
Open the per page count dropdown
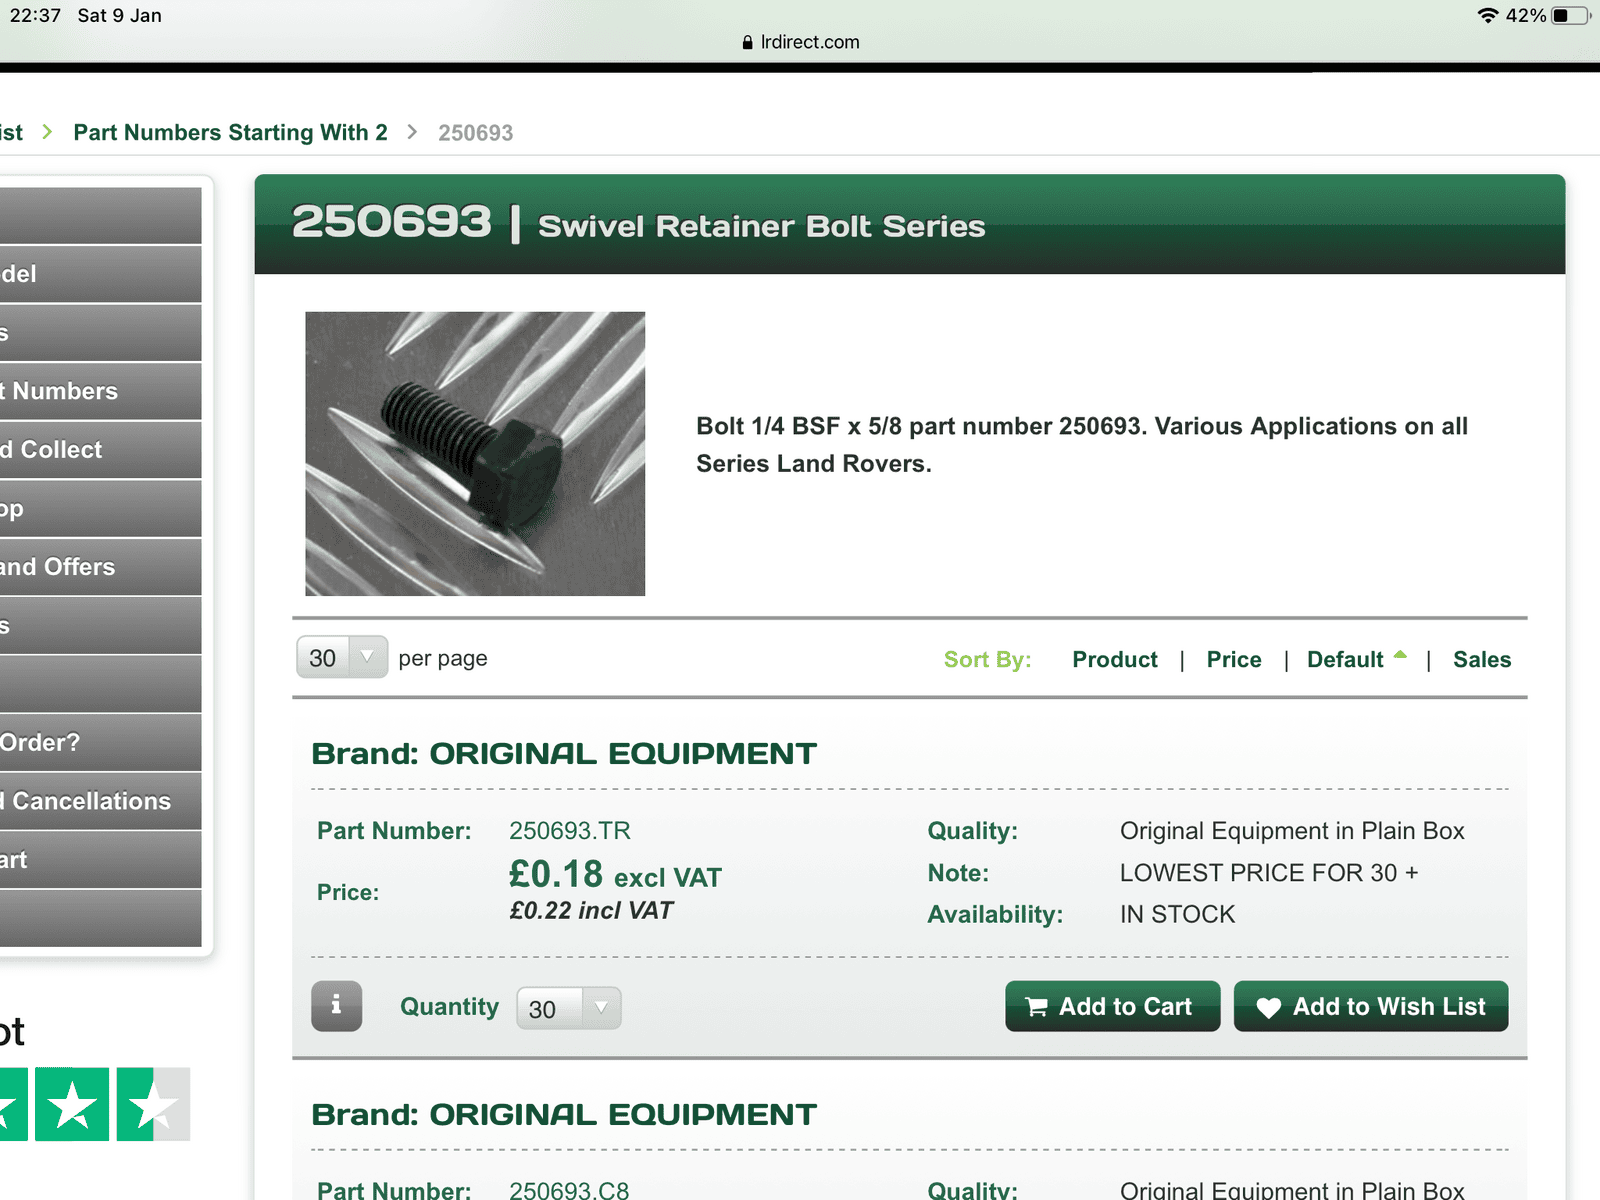(x=342, y=657)
